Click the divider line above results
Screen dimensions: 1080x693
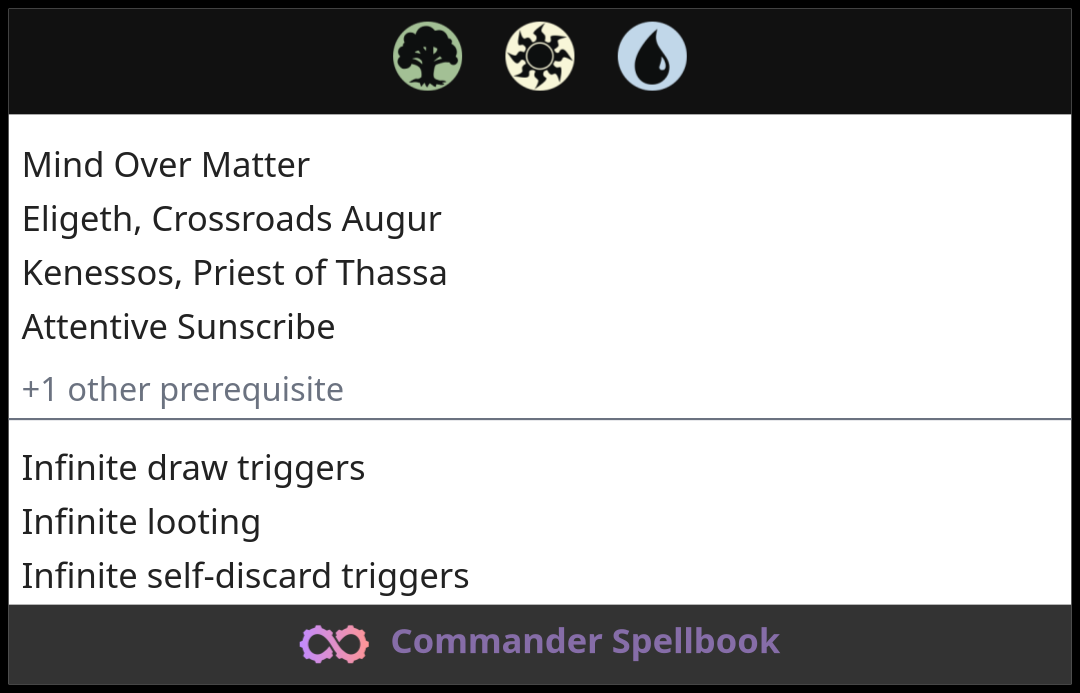pos(540,418)
